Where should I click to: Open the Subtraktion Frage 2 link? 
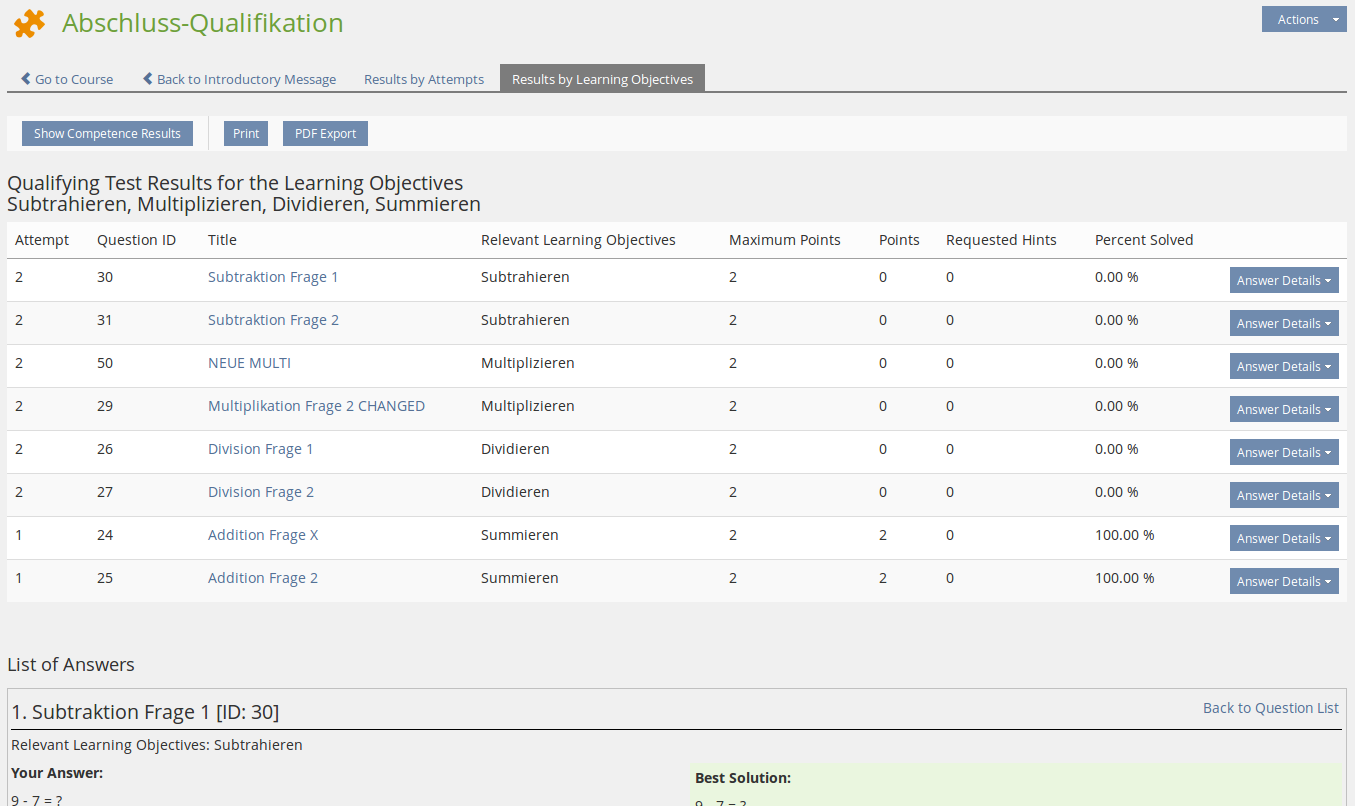[273, 320]
